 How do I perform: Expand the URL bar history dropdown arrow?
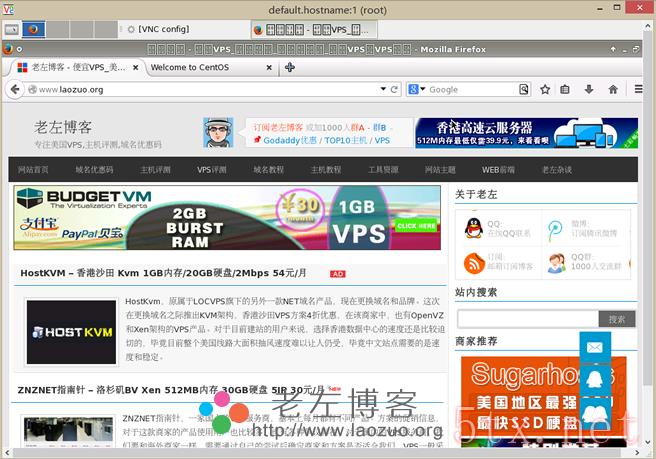coord(383,89)
